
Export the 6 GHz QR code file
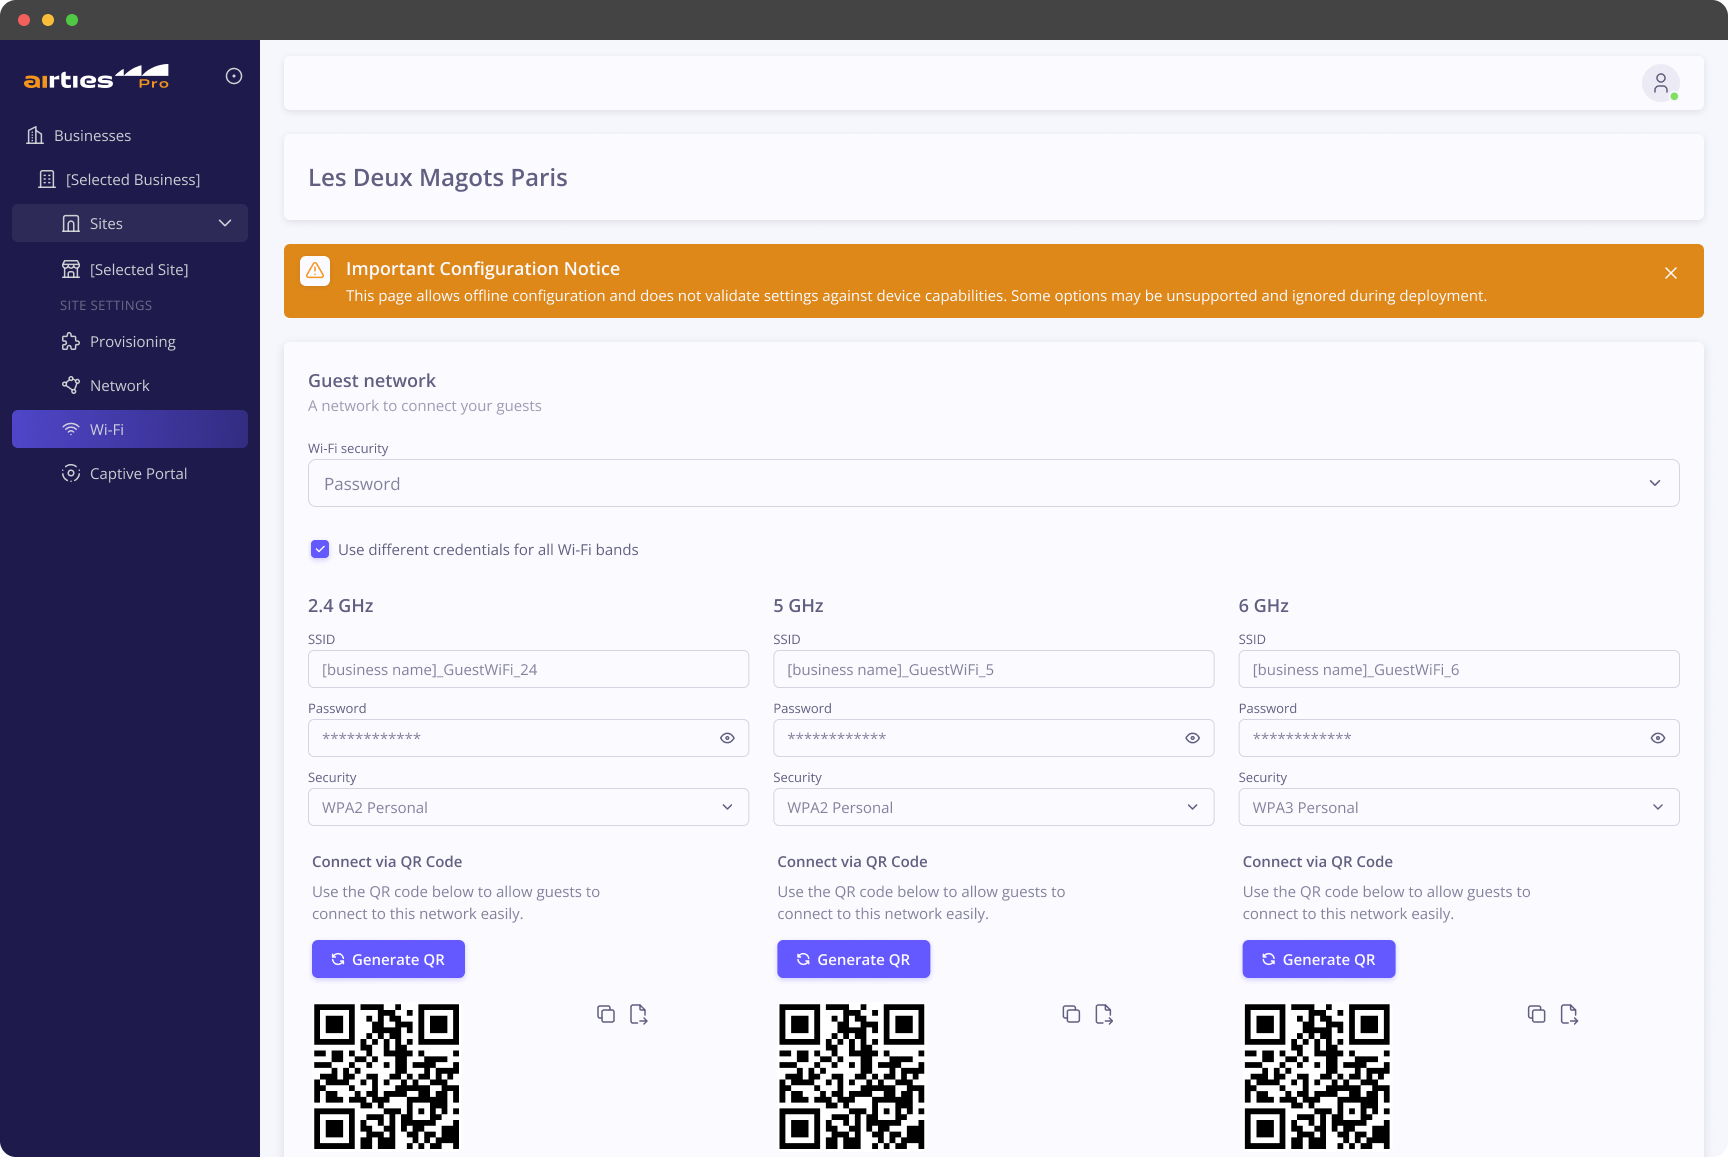(x=1569, y=1014)
